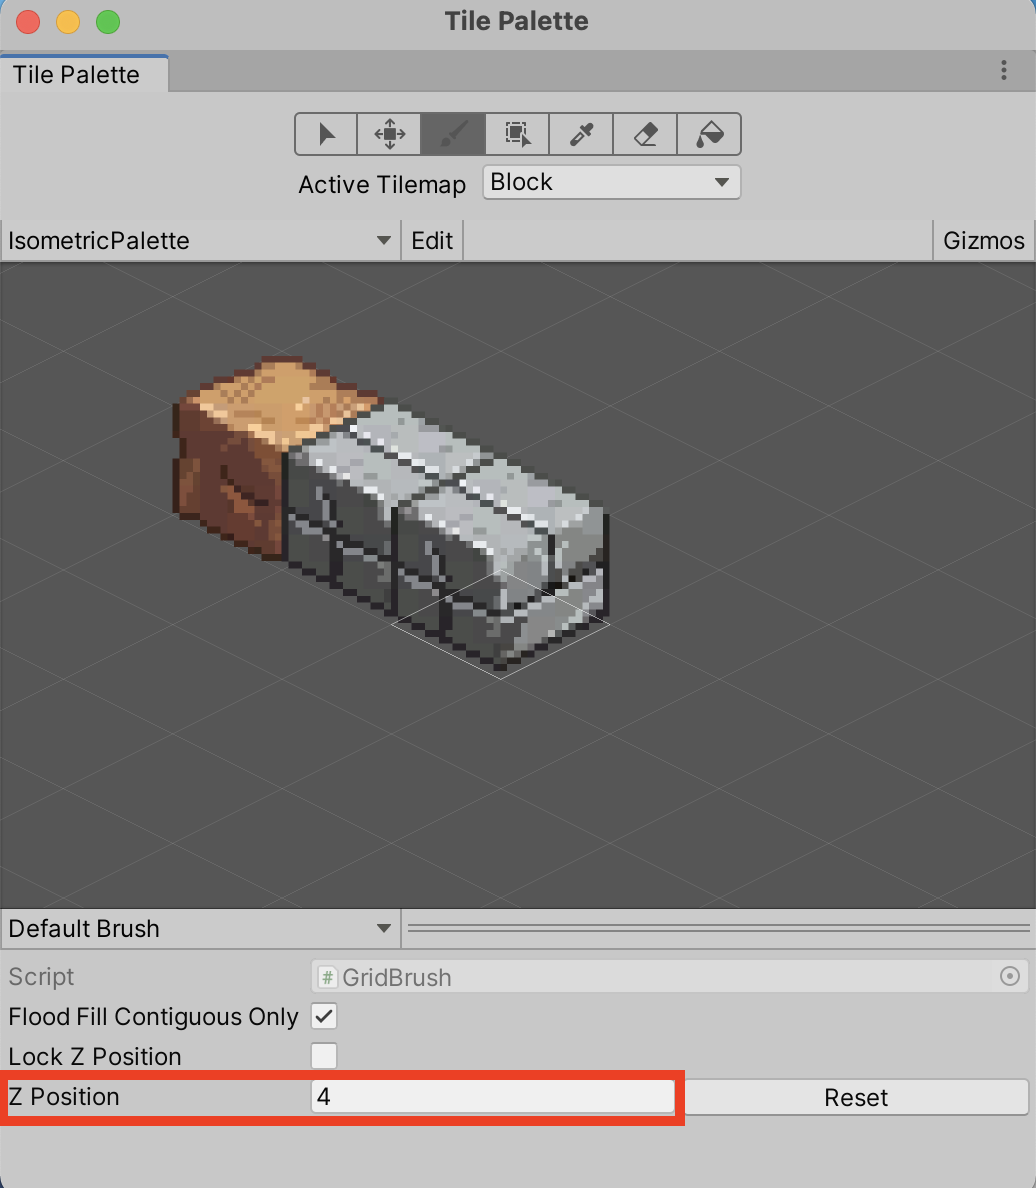Open the Tile Palette options menu (three dots)
This screenshot has width=1036, height=1188.
(1003, 70)
